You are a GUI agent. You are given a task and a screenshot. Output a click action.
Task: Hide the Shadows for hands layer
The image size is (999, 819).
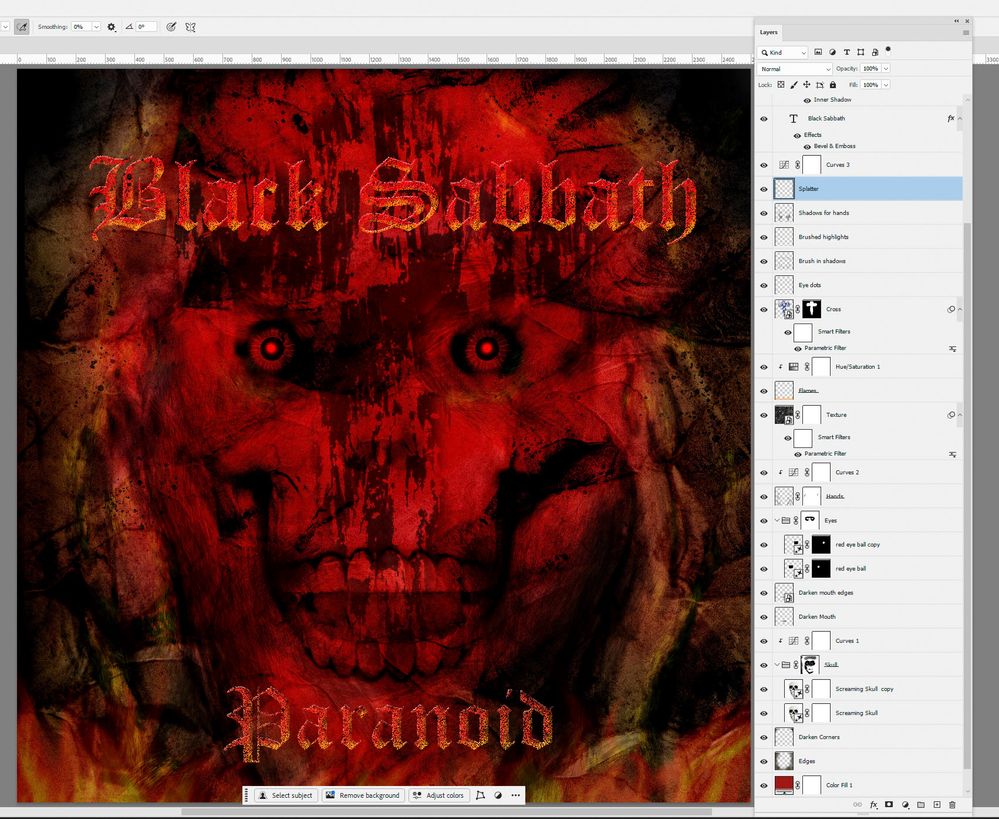[764, 214]
